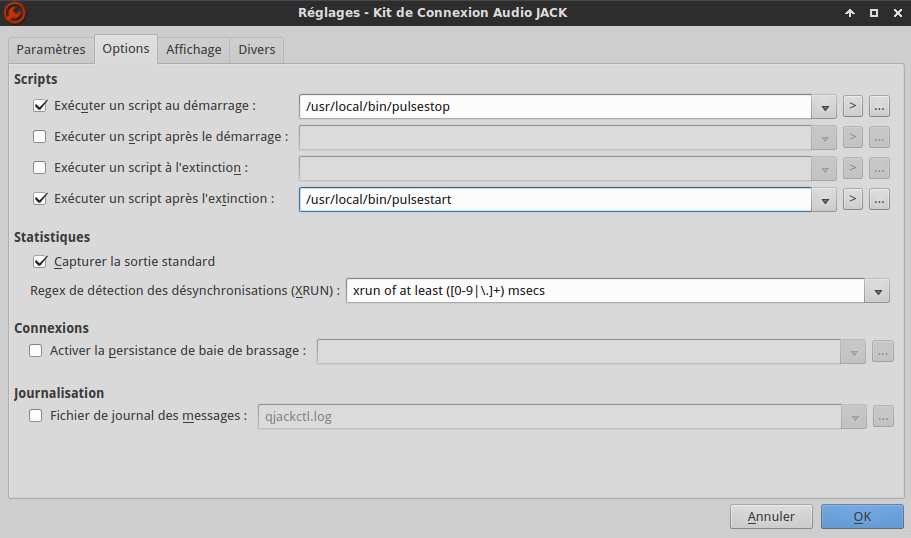Confirm settings with the OK button
This screenshot has width=911, height=538.
click(x=862, y=516)
